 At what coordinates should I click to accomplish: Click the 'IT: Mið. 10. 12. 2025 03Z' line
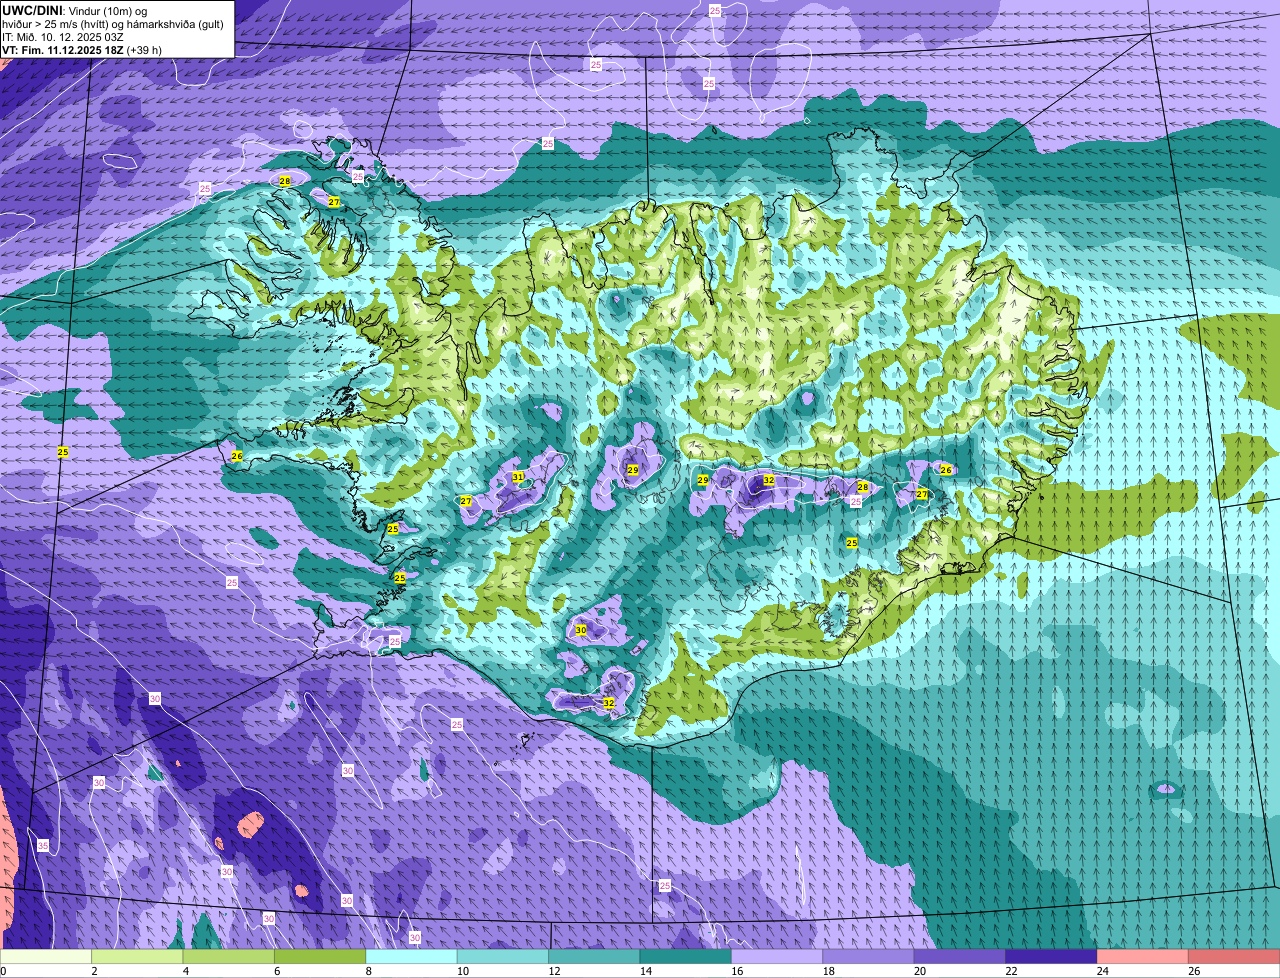click(63, 37)
